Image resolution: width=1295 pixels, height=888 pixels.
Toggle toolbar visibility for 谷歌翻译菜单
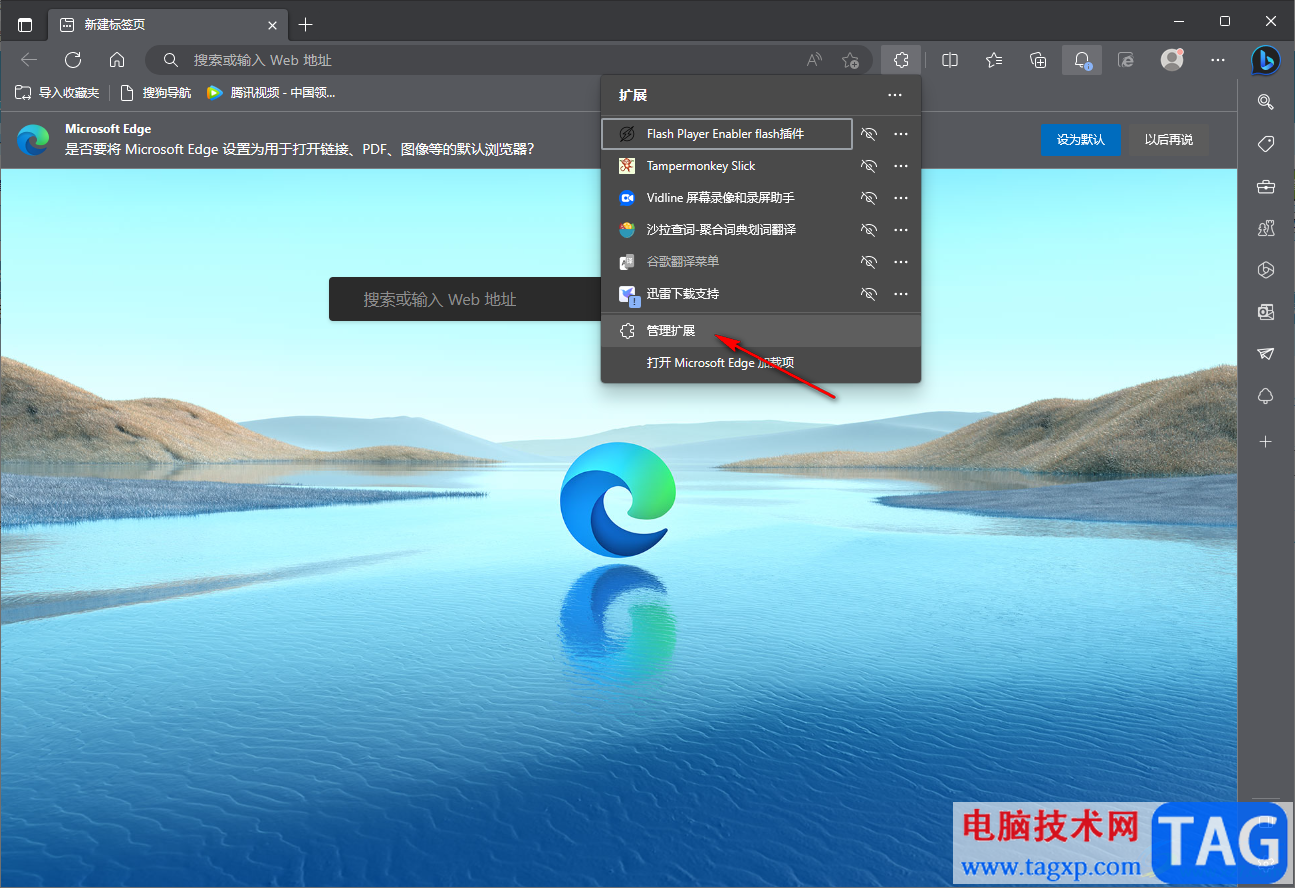869,262
